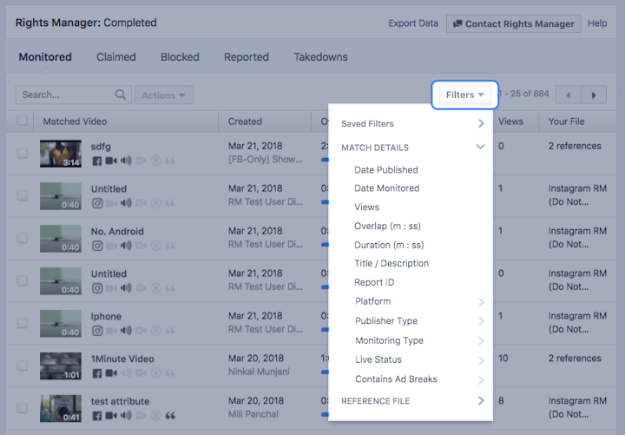Image resolution: width=626 pixels, height=438 pixels.
Task: Collapse the Match Details section
Action: click(x=481, y=147)
